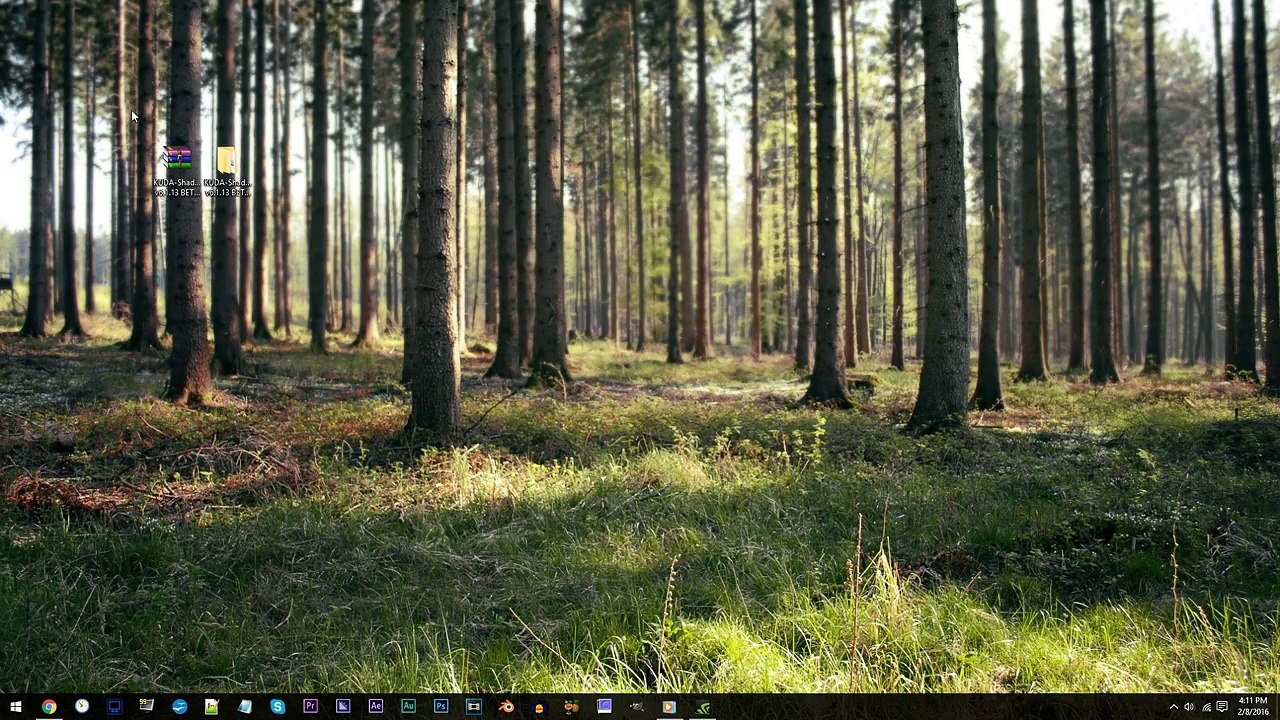
Task: Open the volume control in system tray
Action: (x=1190, y=707)
